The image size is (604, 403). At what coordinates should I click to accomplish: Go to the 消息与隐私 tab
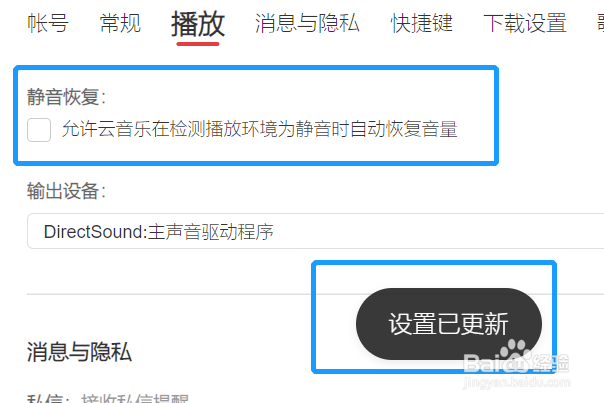307,23
